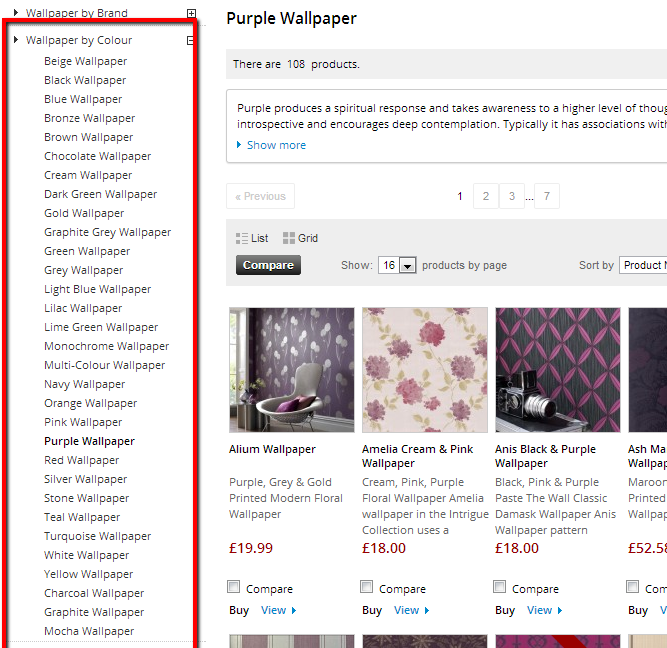The height and width of the screenshot is (648, 667).
Task: Open Anis Black & Purple product image
Action: pos(558,370)
